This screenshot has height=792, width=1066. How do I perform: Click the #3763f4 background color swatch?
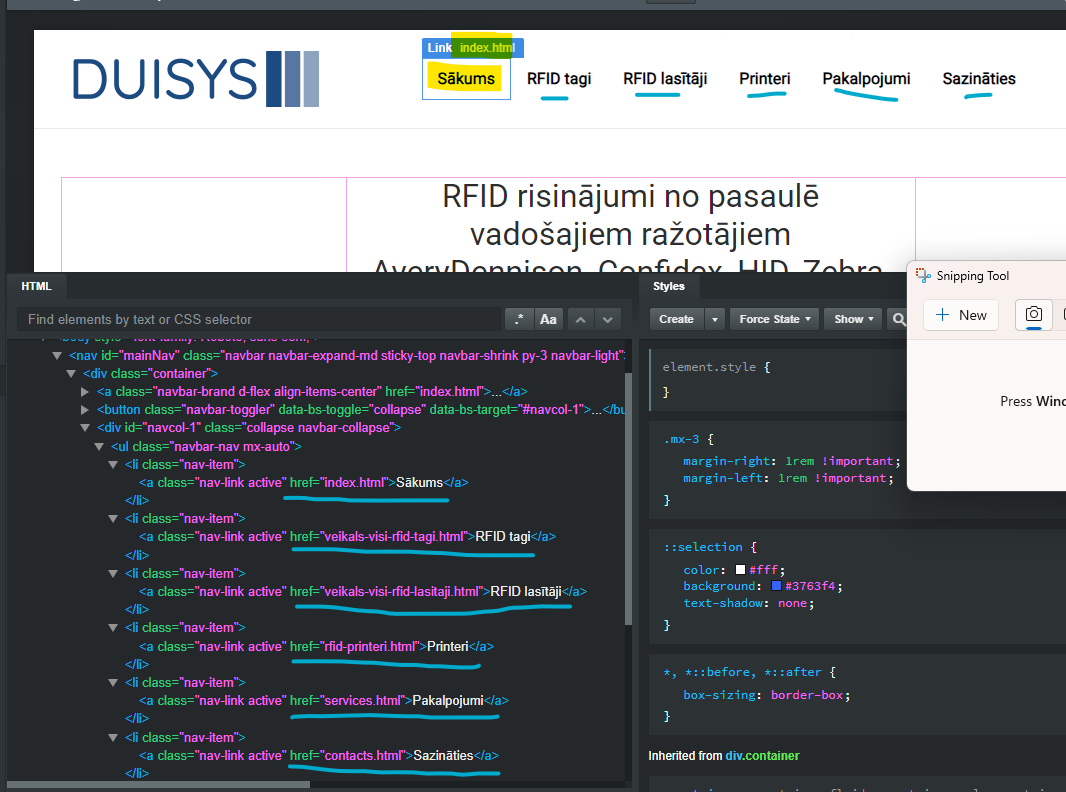tap(776, 586)
